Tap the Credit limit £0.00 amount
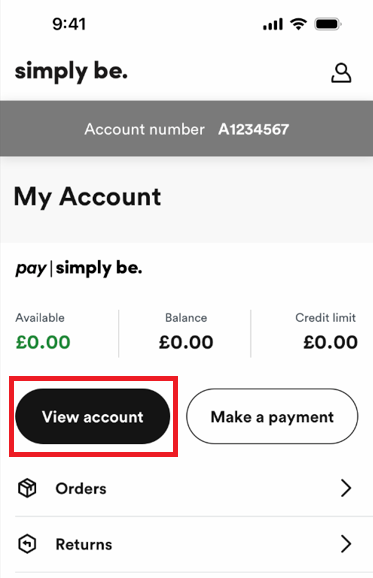 pyautogui.click(x=330, y=342)
